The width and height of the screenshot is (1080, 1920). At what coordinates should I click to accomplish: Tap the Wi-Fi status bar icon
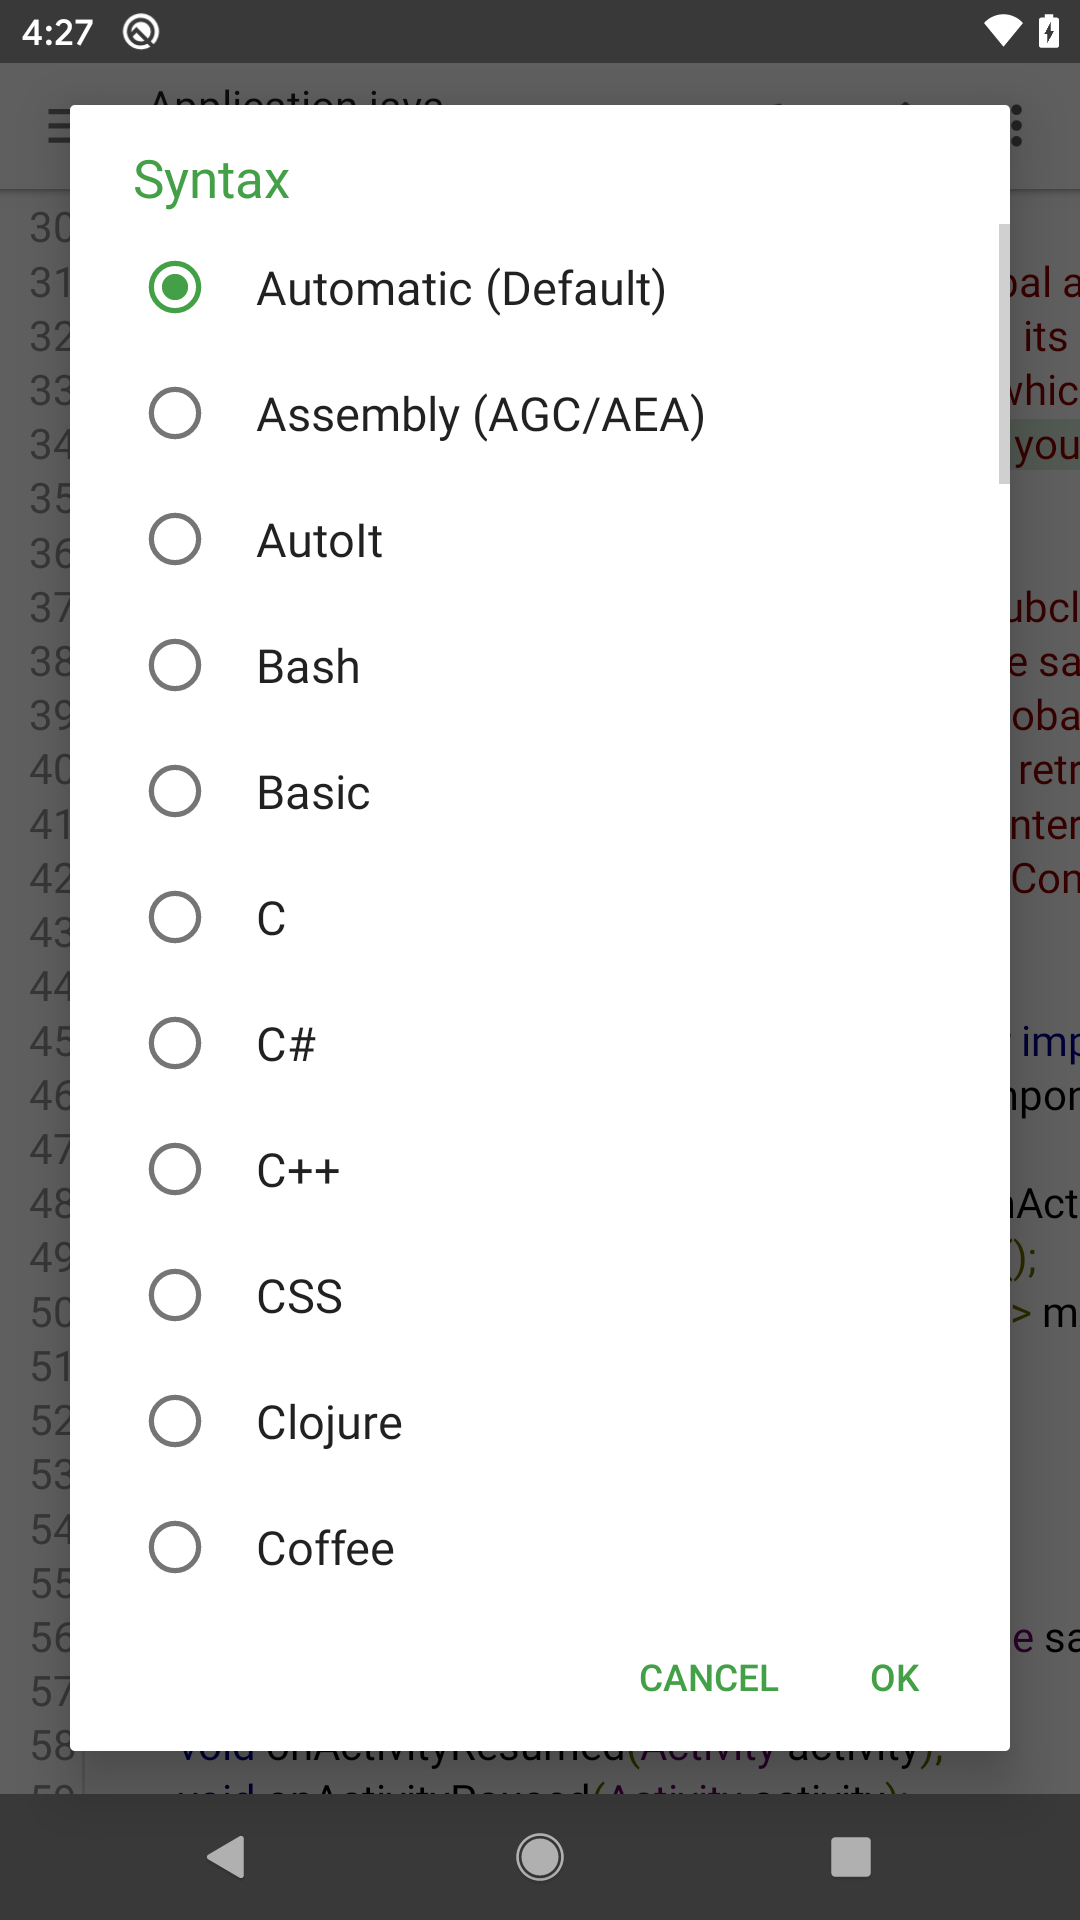pyautogui.click(x=1002, y=32)
